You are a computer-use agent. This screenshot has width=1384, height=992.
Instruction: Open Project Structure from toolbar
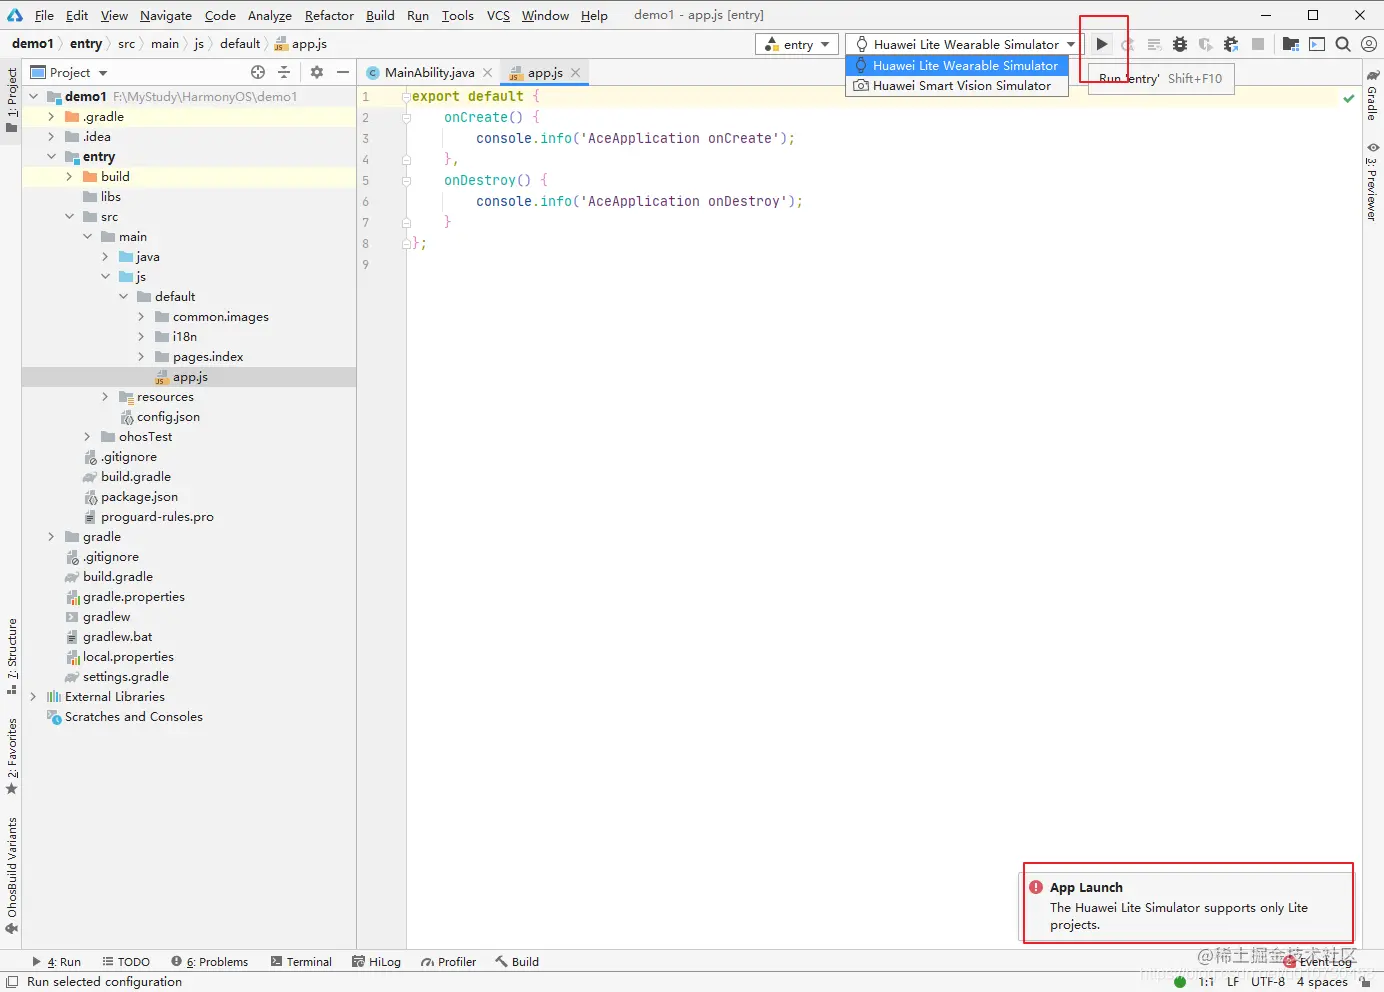pos(1291,44)
